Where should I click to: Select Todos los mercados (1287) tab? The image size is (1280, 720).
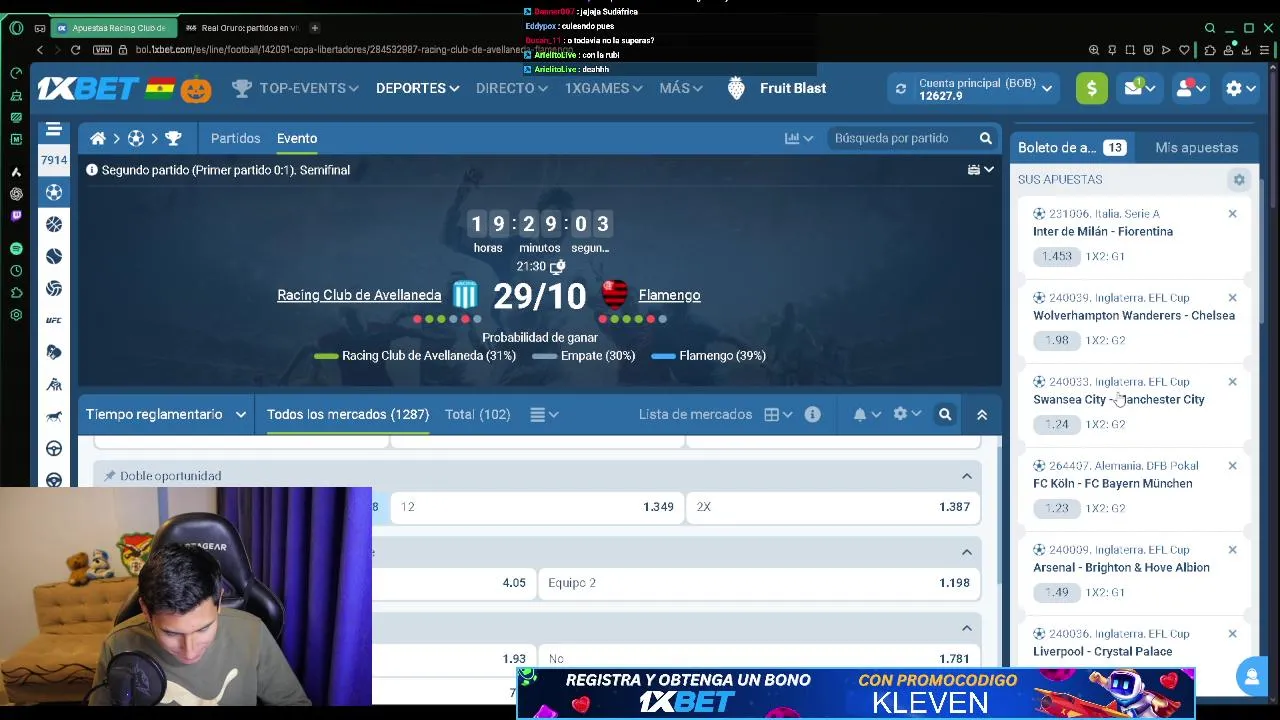(348, 414)
